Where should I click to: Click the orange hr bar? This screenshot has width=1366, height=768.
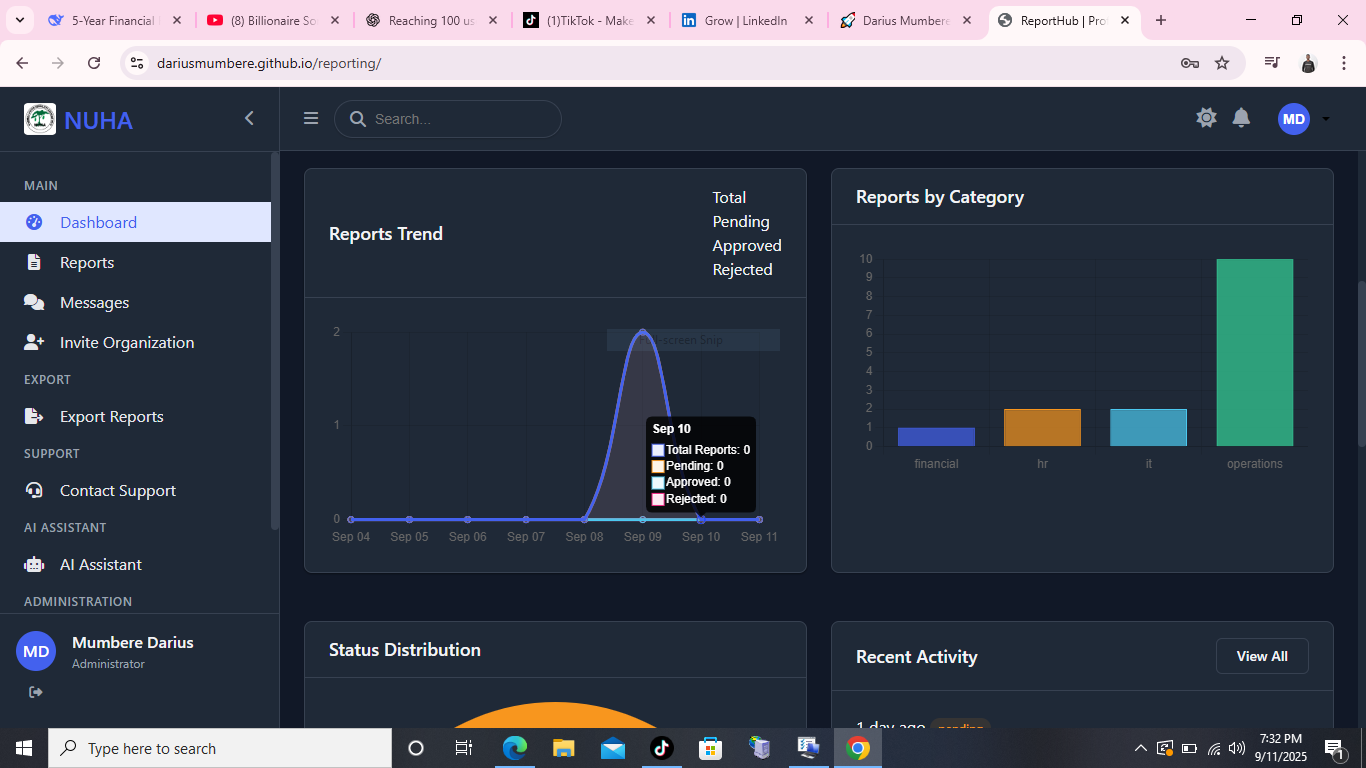tap(1042, 427)
